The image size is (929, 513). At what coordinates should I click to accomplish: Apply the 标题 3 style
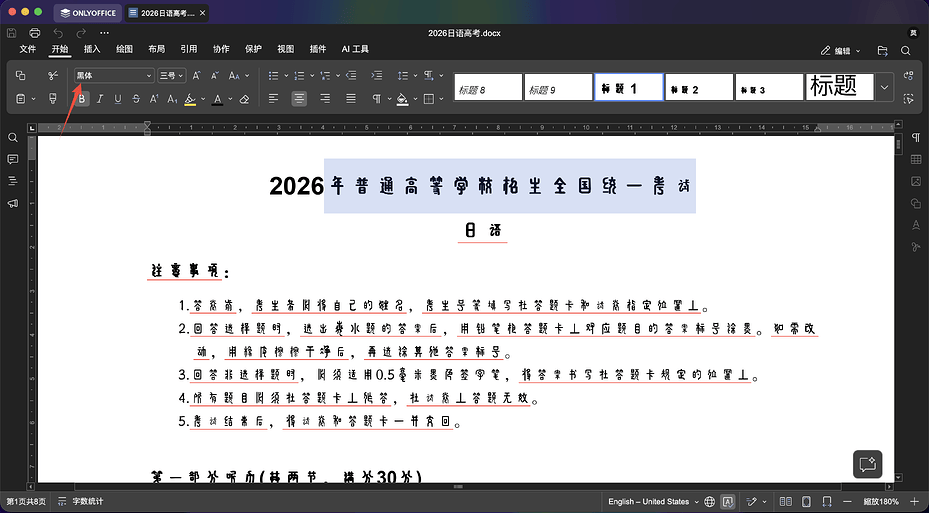click(x=769, y=88)
